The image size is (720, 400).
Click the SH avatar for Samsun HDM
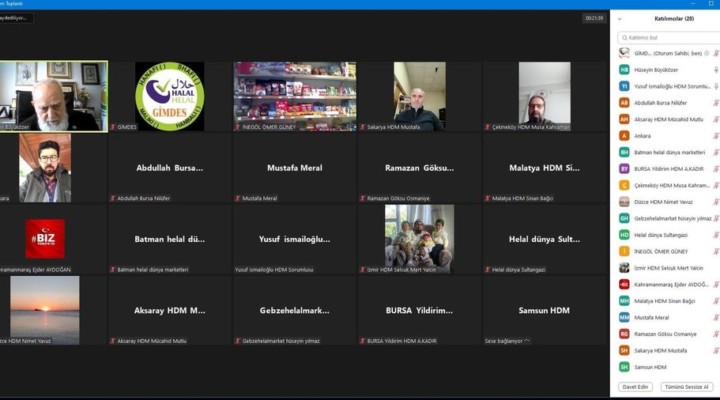pos(624,367)
